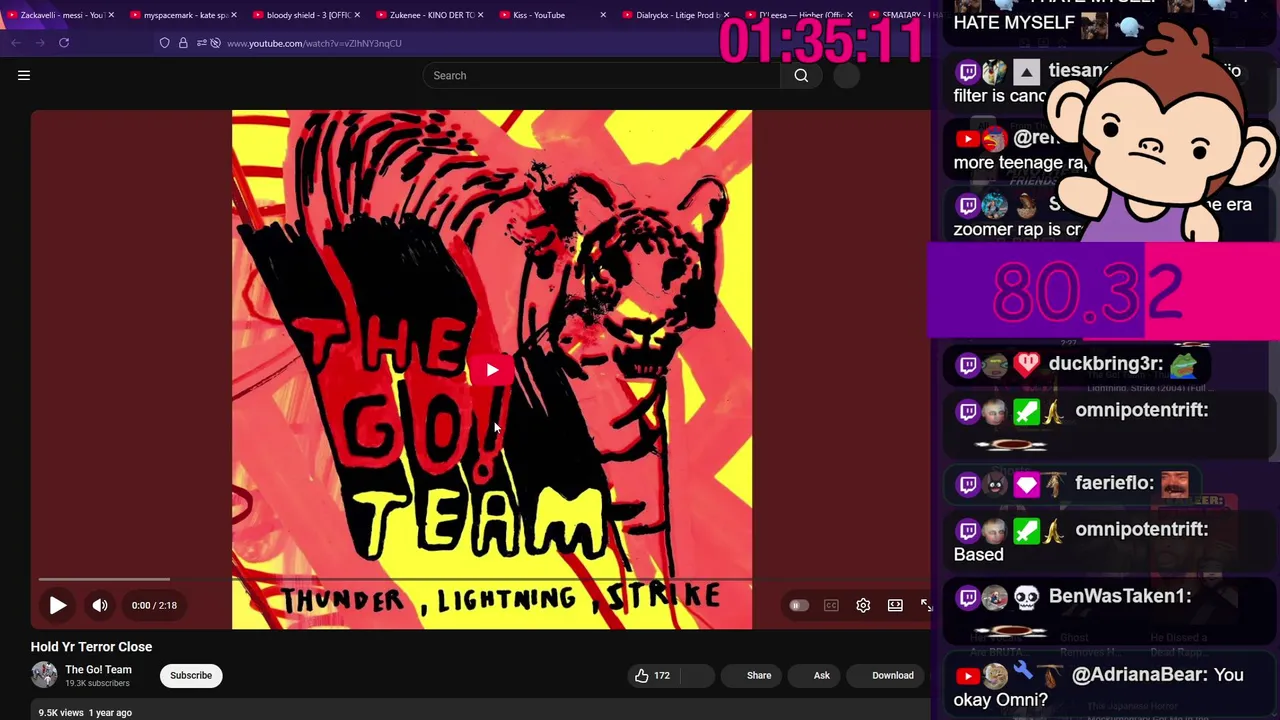Click the 0:00 / 2:18 time display
This screenshot has height=720, width=1280.
pyautogui.click(x=154, y=605)
